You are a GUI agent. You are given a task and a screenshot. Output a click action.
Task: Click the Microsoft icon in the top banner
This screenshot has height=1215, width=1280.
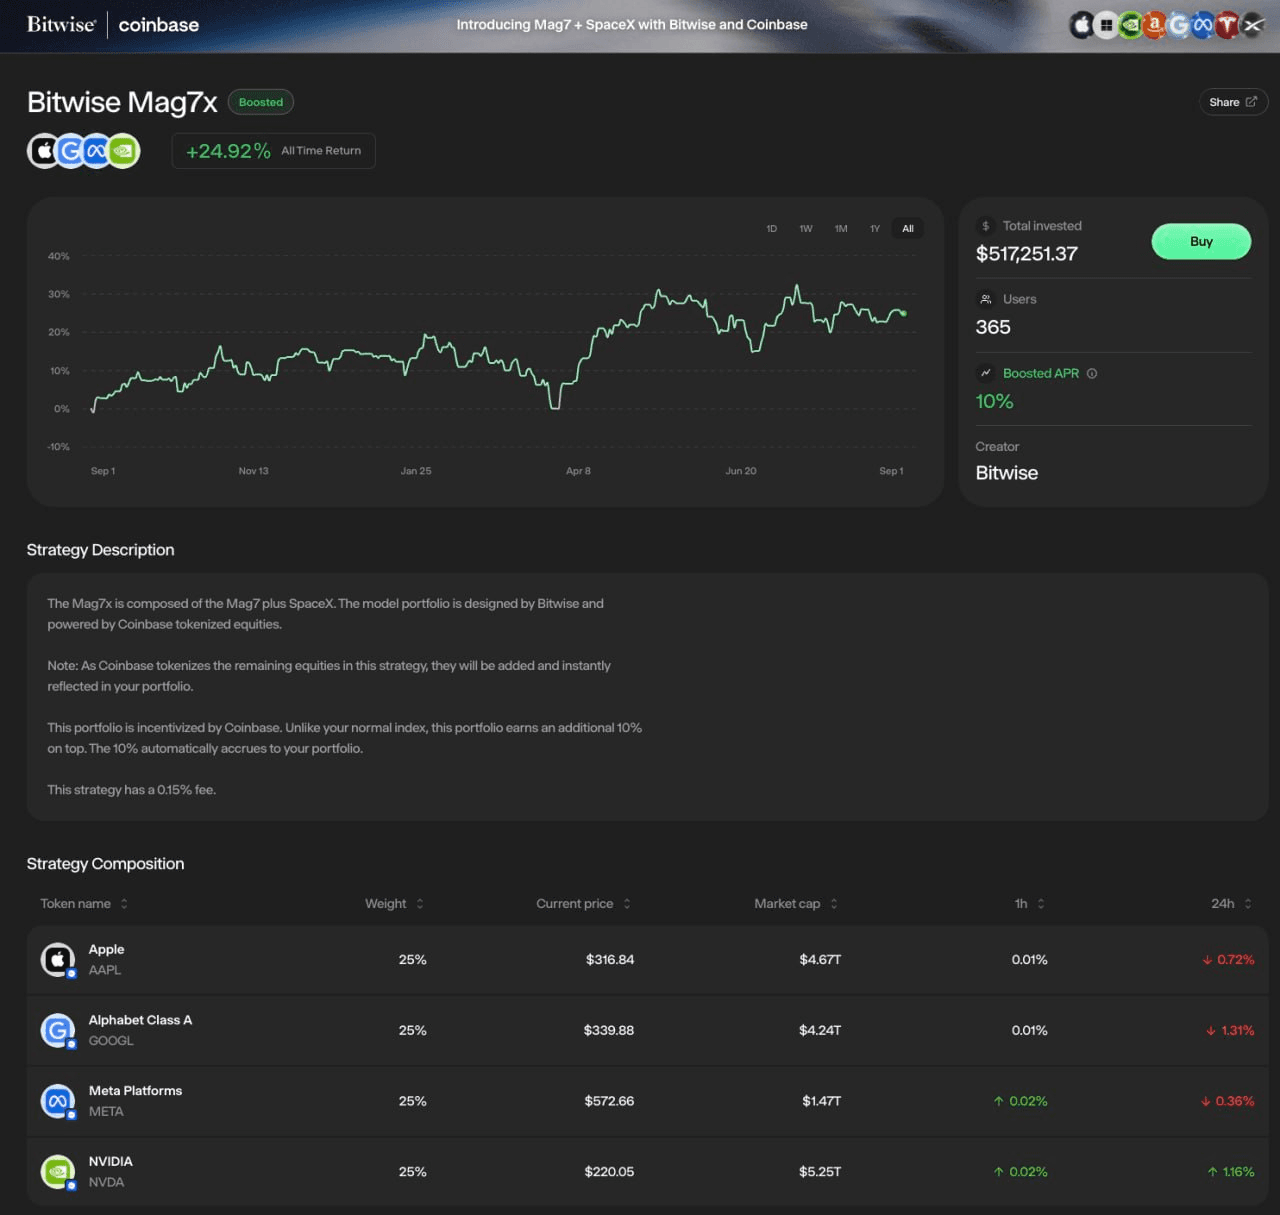tap(1106, 25)
